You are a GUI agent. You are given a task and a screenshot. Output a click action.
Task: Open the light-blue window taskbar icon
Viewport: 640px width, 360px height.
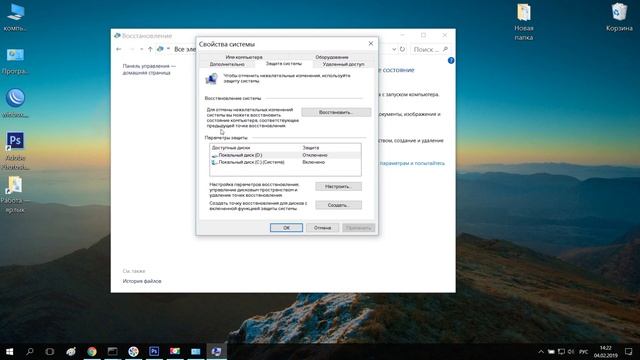coord(196,351)
